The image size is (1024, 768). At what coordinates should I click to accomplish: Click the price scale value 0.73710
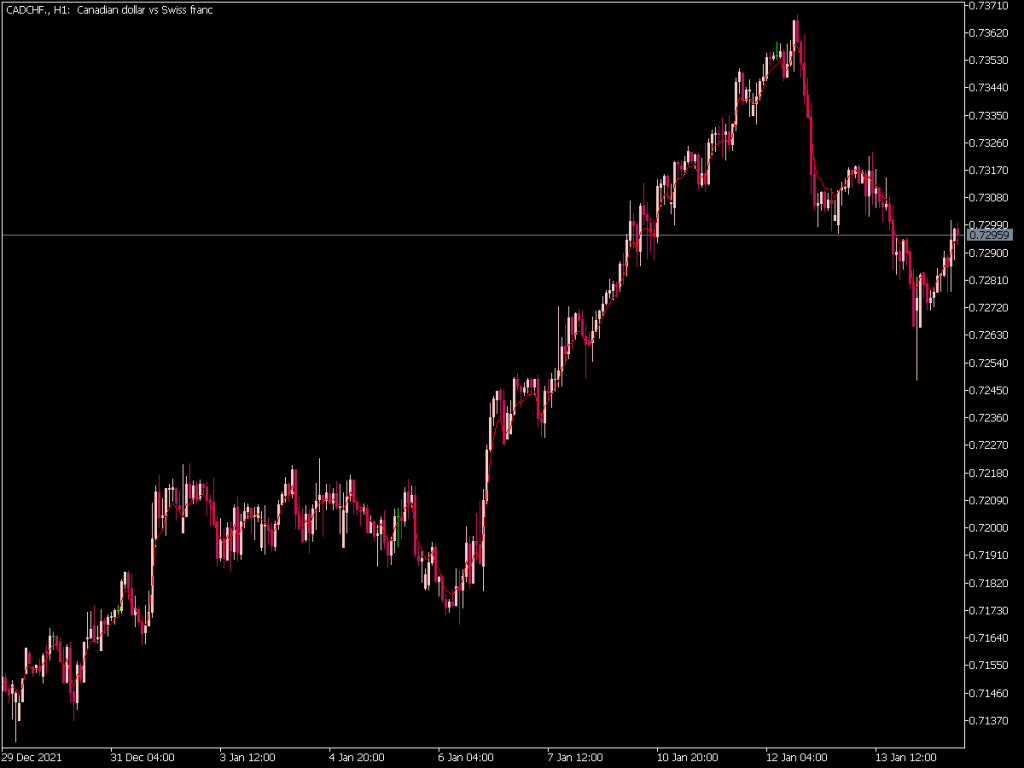(990, 7)
